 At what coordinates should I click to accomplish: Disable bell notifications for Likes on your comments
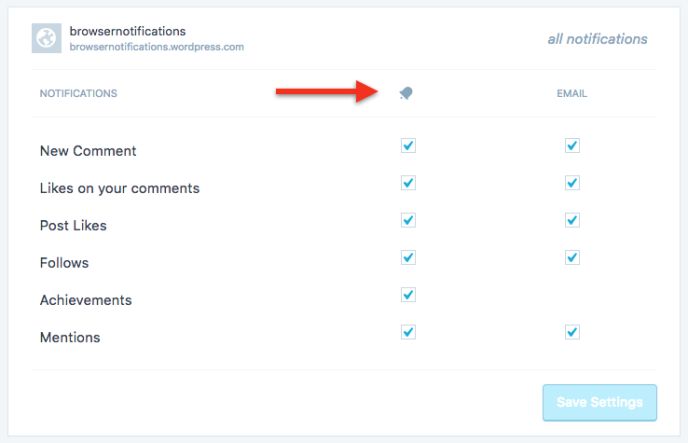click(408, 183)
